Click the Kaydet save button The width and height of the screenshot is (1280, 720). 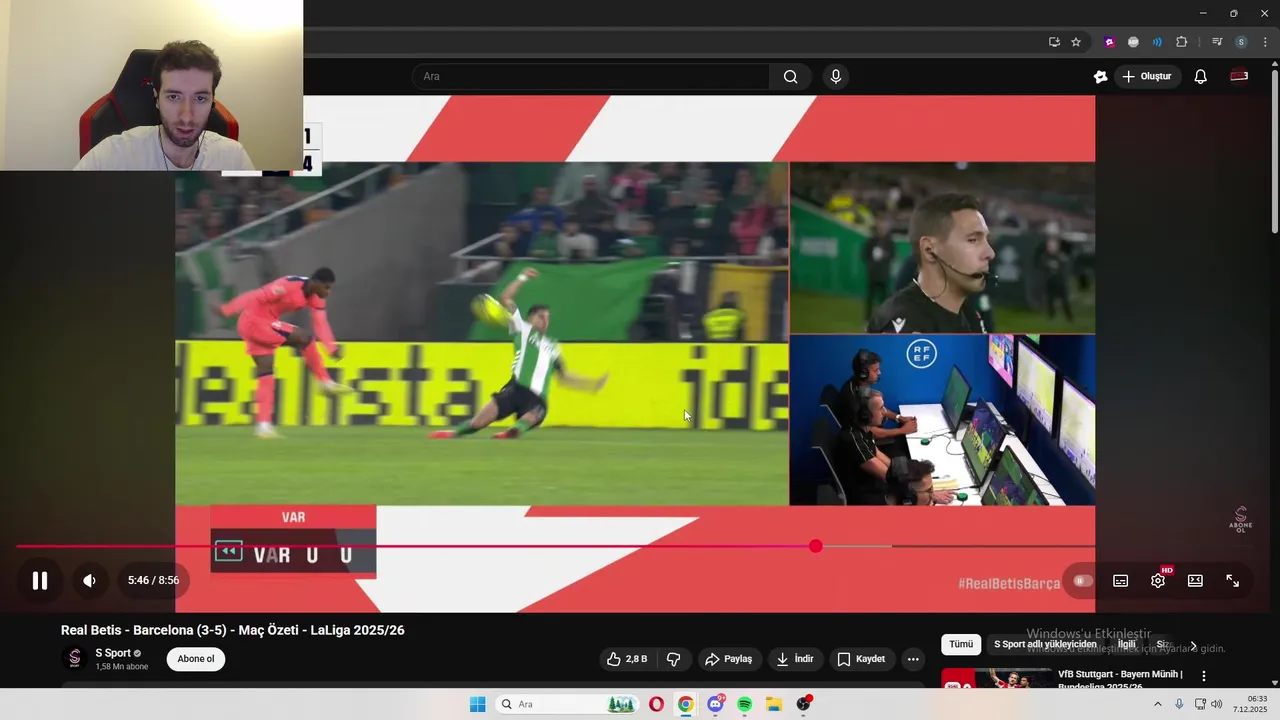tap(861, 659)
